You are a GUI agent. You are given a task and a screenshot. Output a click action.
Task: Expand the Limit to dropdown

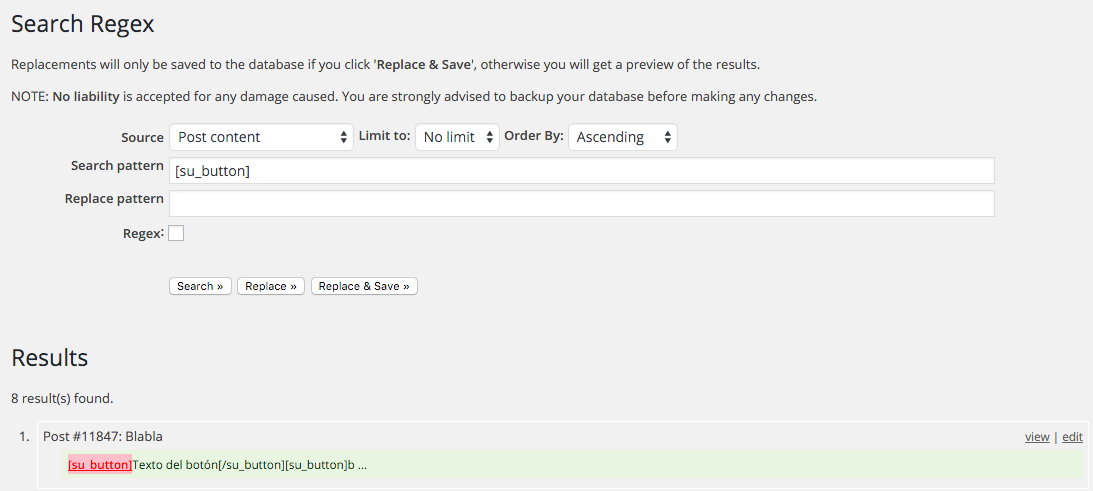click(x=457, y=137)
